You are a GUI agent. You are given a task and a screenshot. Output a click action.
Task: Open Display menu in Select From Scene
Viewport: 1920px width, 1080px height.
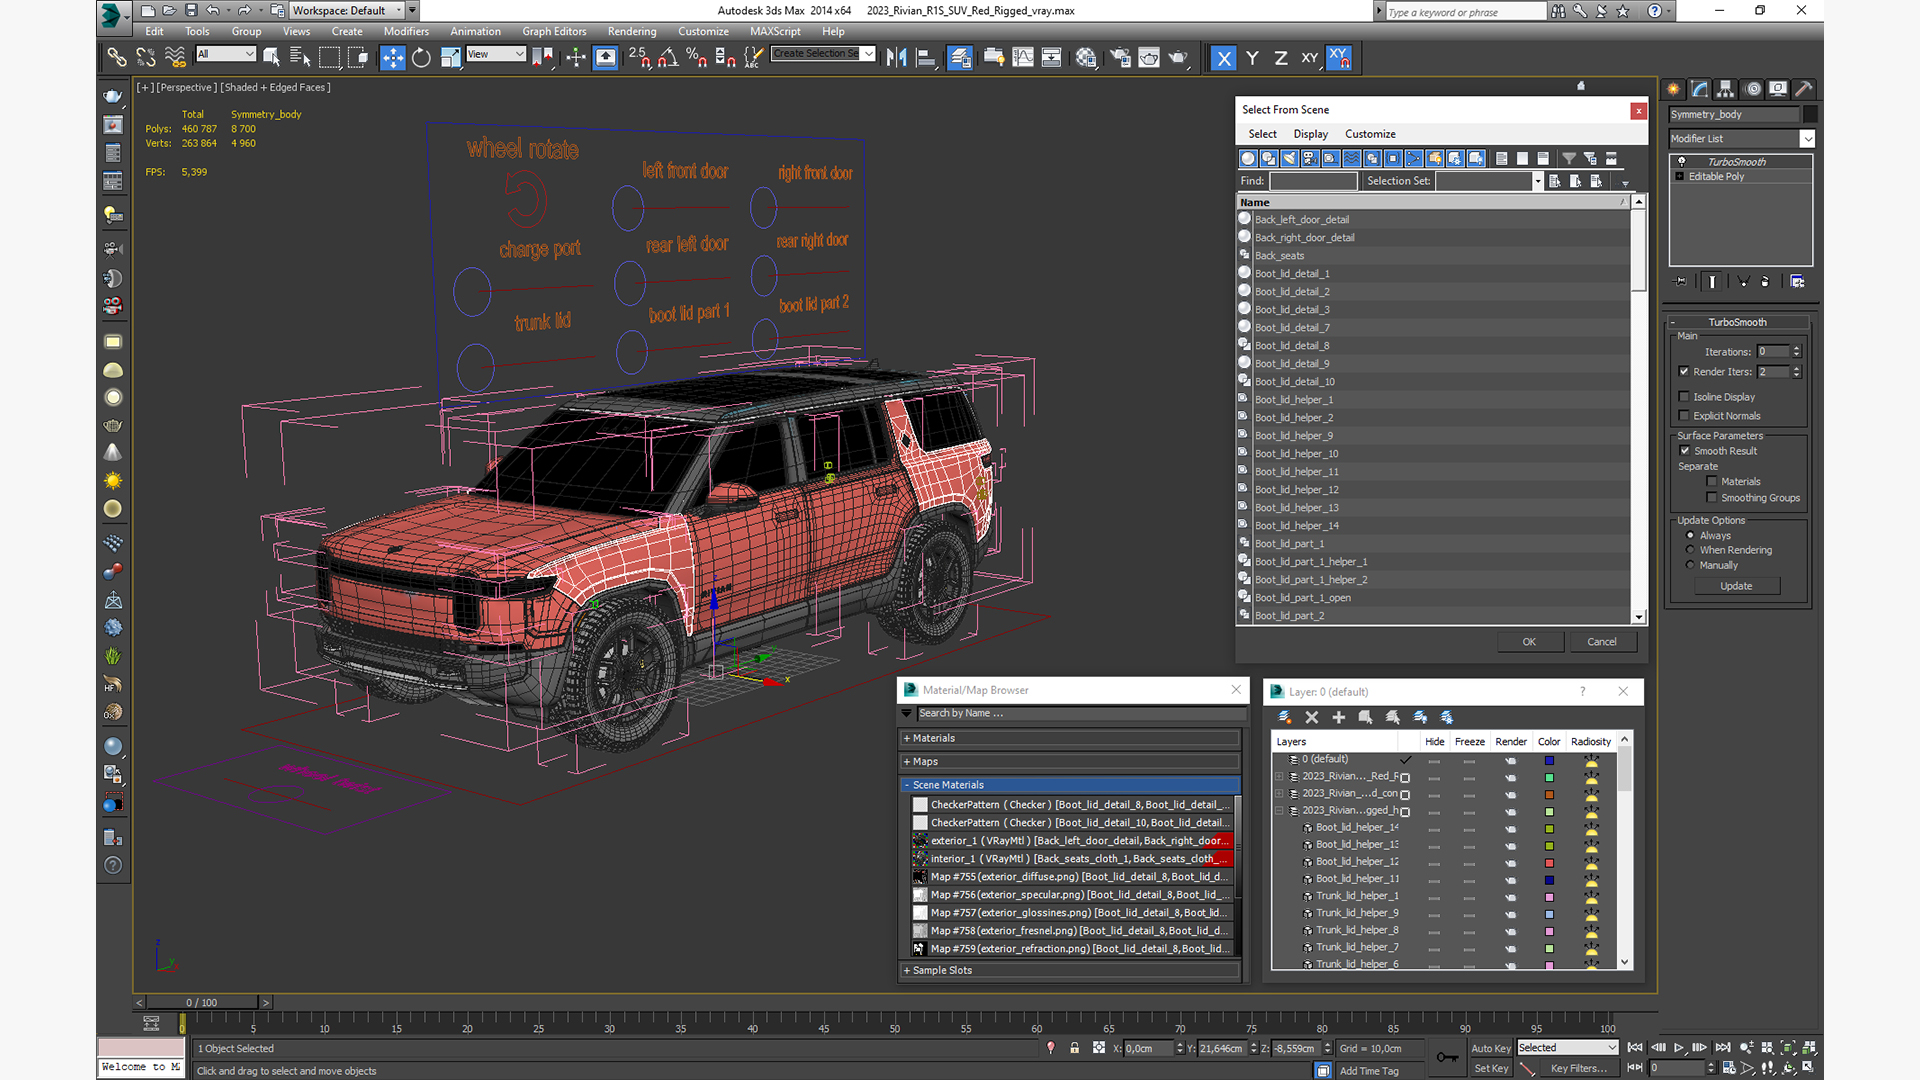coord(1310,134)
